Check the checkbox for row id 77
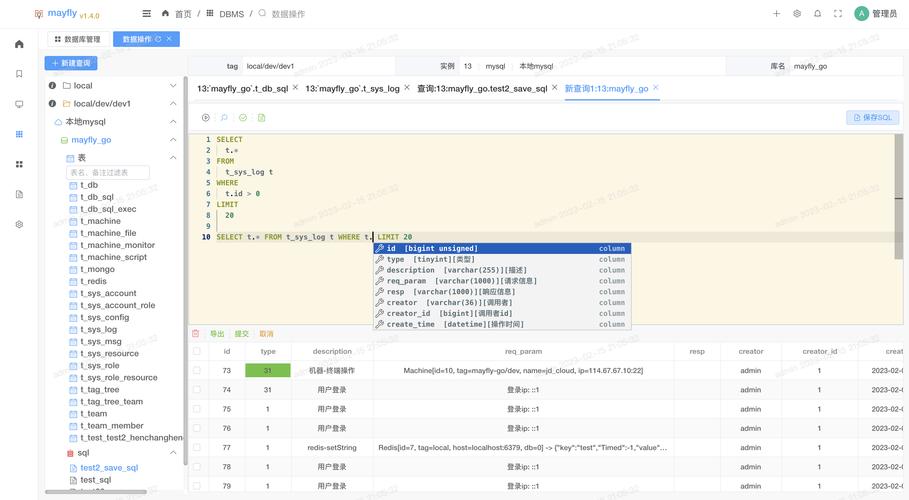909x500 pixels. point(197,447)
